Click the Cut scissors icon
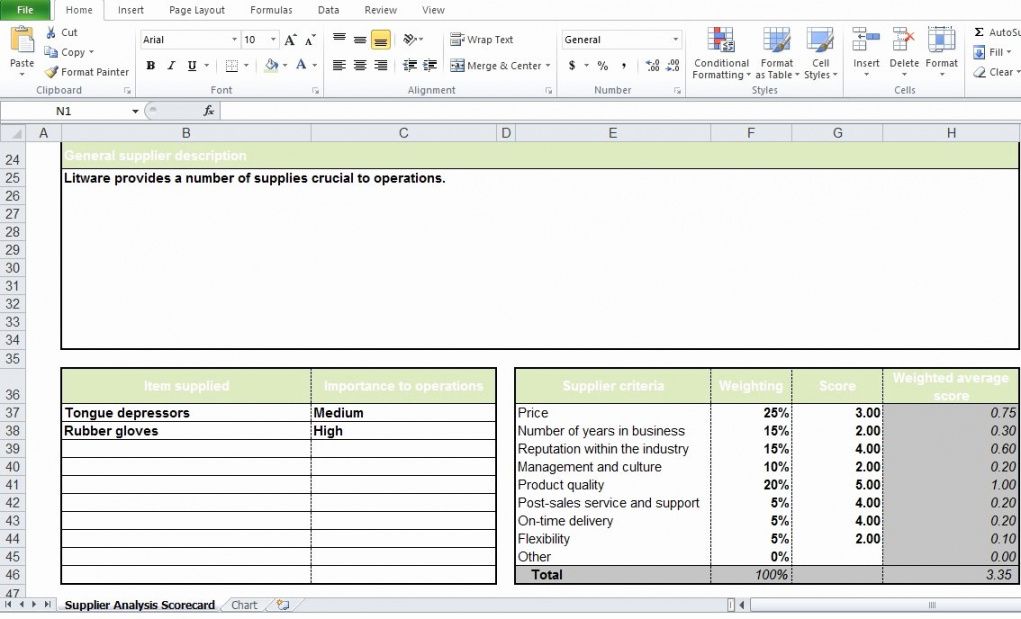1021x619 pixels. pyautogui.click(x=51, y=33)
